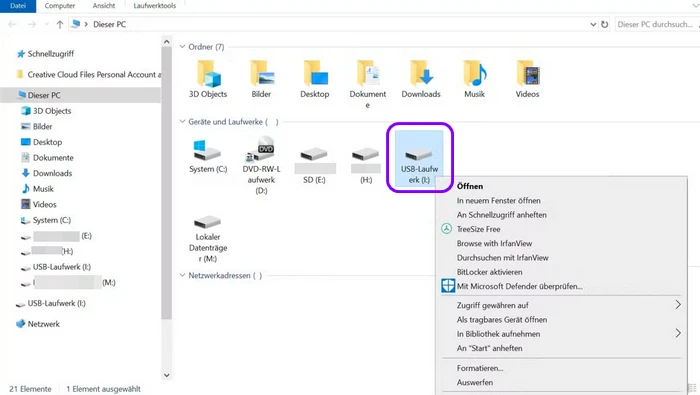Open the address bar history dropdown
The image size is (700, 395).
(593, 25)
